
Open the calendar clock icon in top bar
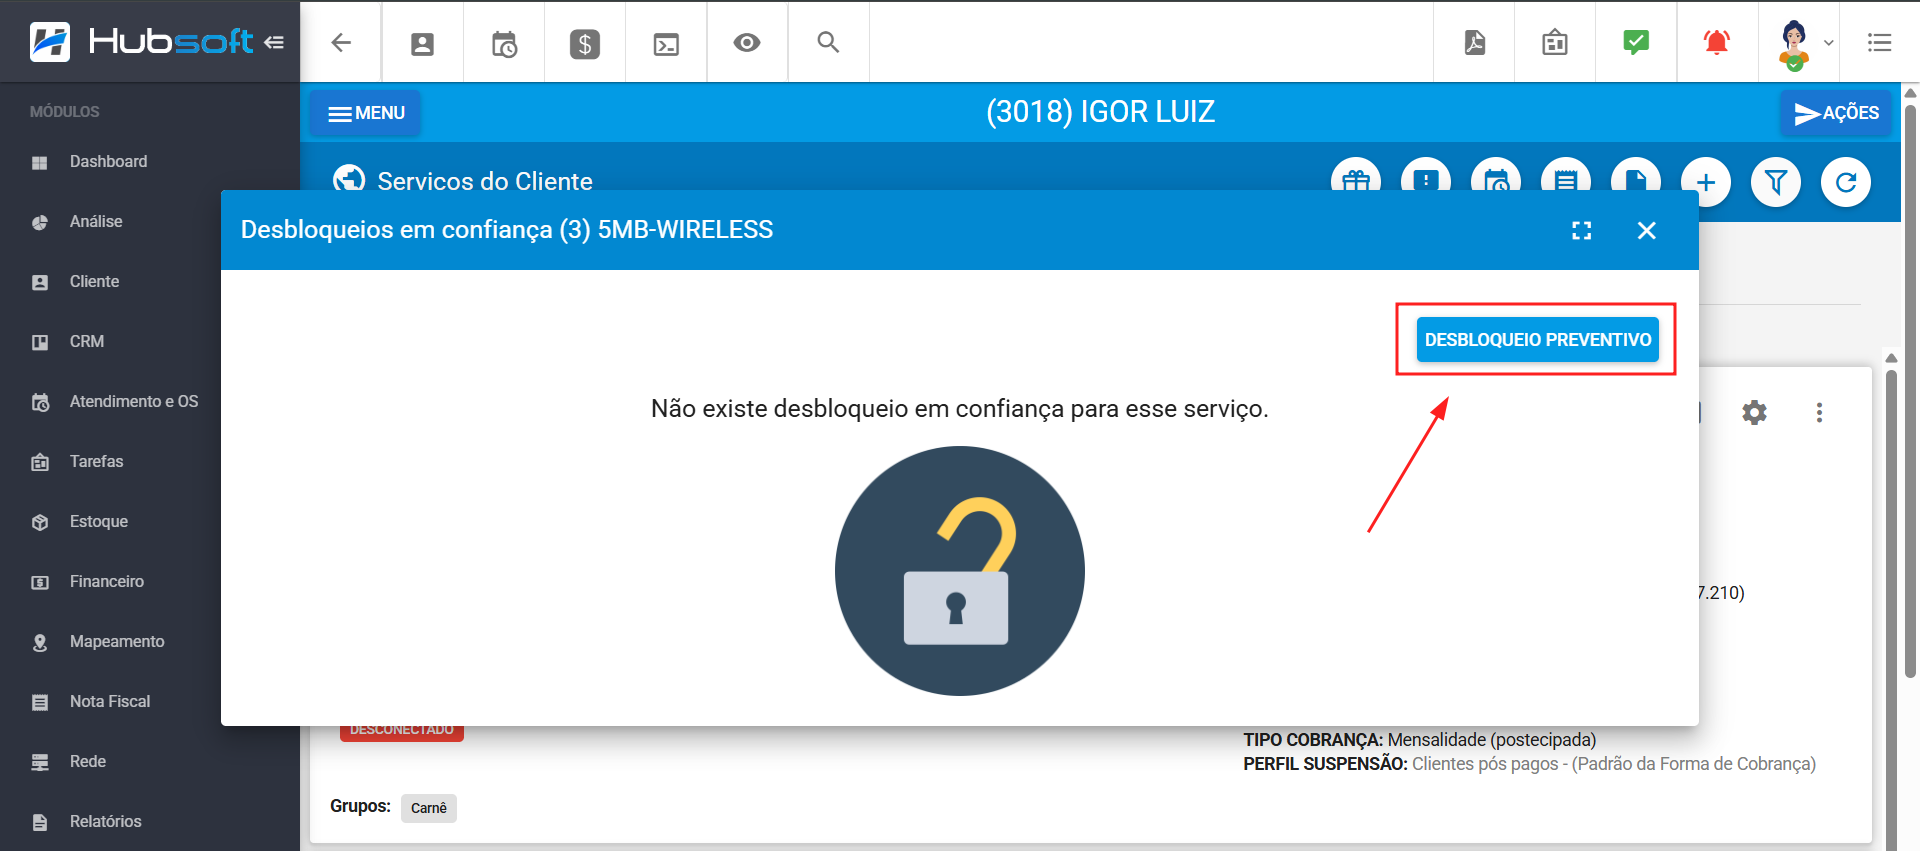[504, 43]
